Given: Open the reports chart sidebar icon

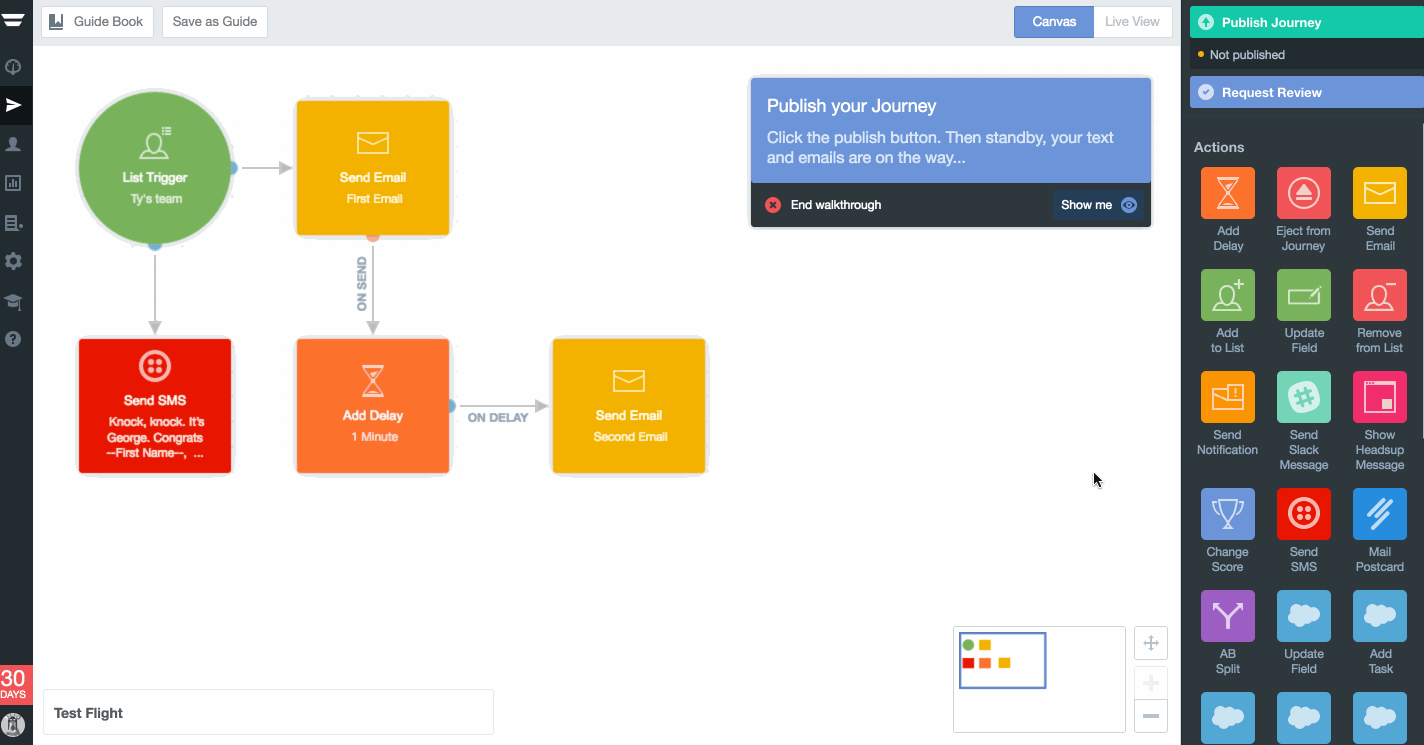Looking at the screenshot, I should tap(14, 183).
